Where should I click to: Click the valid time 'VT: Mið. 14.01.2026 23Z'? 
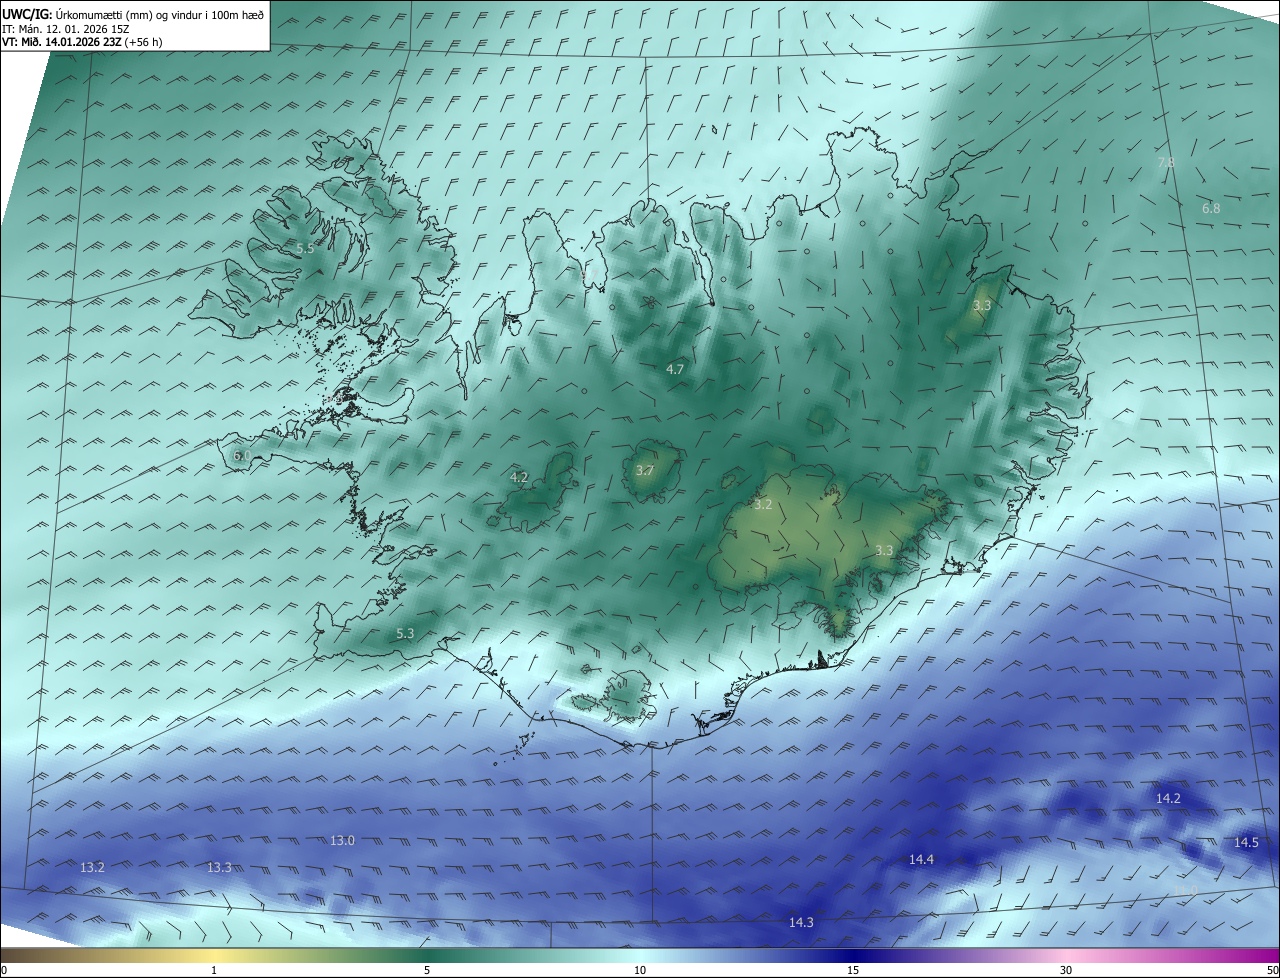[x=61, y=42]
